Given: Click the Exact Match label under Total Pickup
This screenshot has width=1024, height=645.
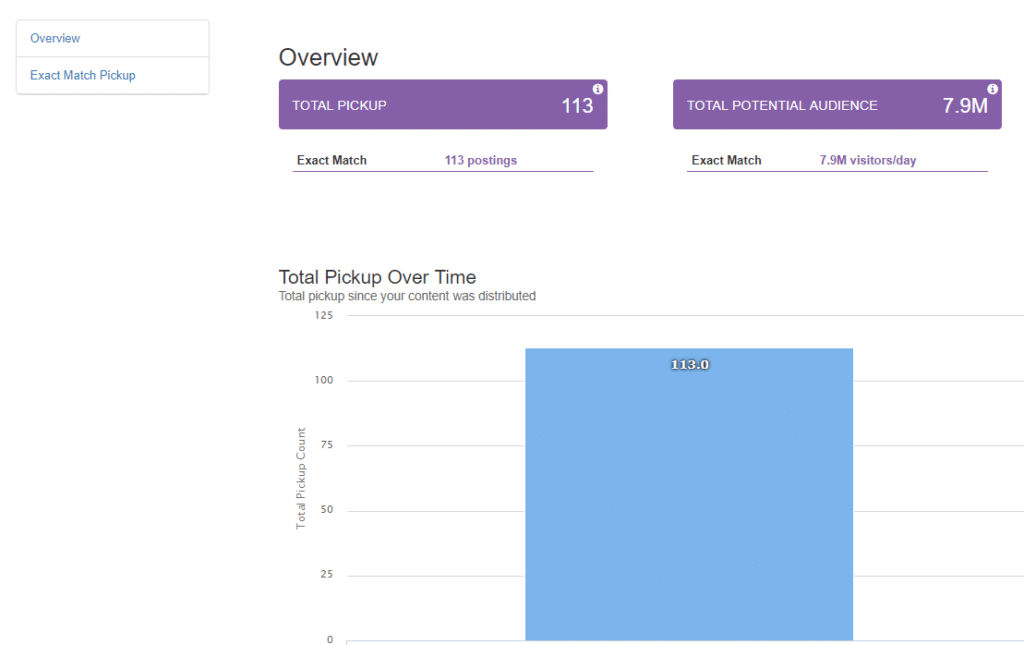Looking at the screenshot, I should click(x=332, y=160).
